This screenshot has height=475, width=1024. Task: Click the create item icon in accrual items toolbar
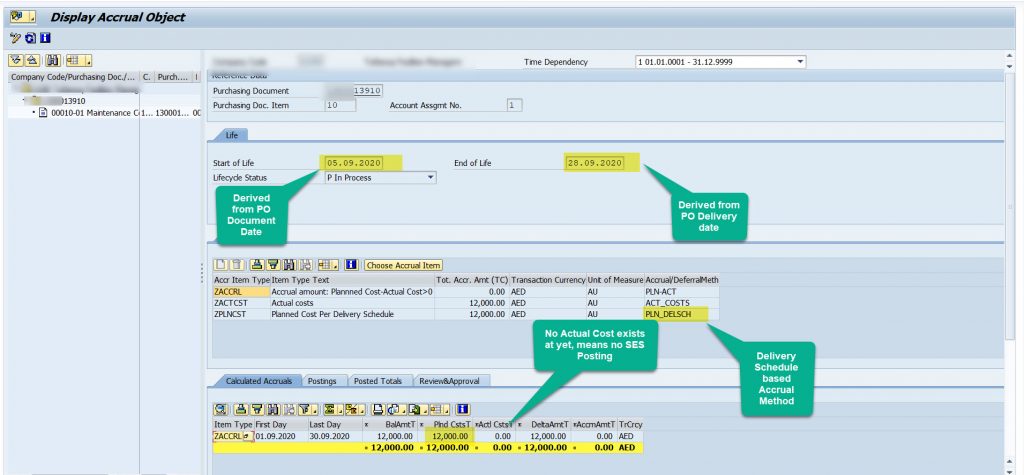coord(221,265)
